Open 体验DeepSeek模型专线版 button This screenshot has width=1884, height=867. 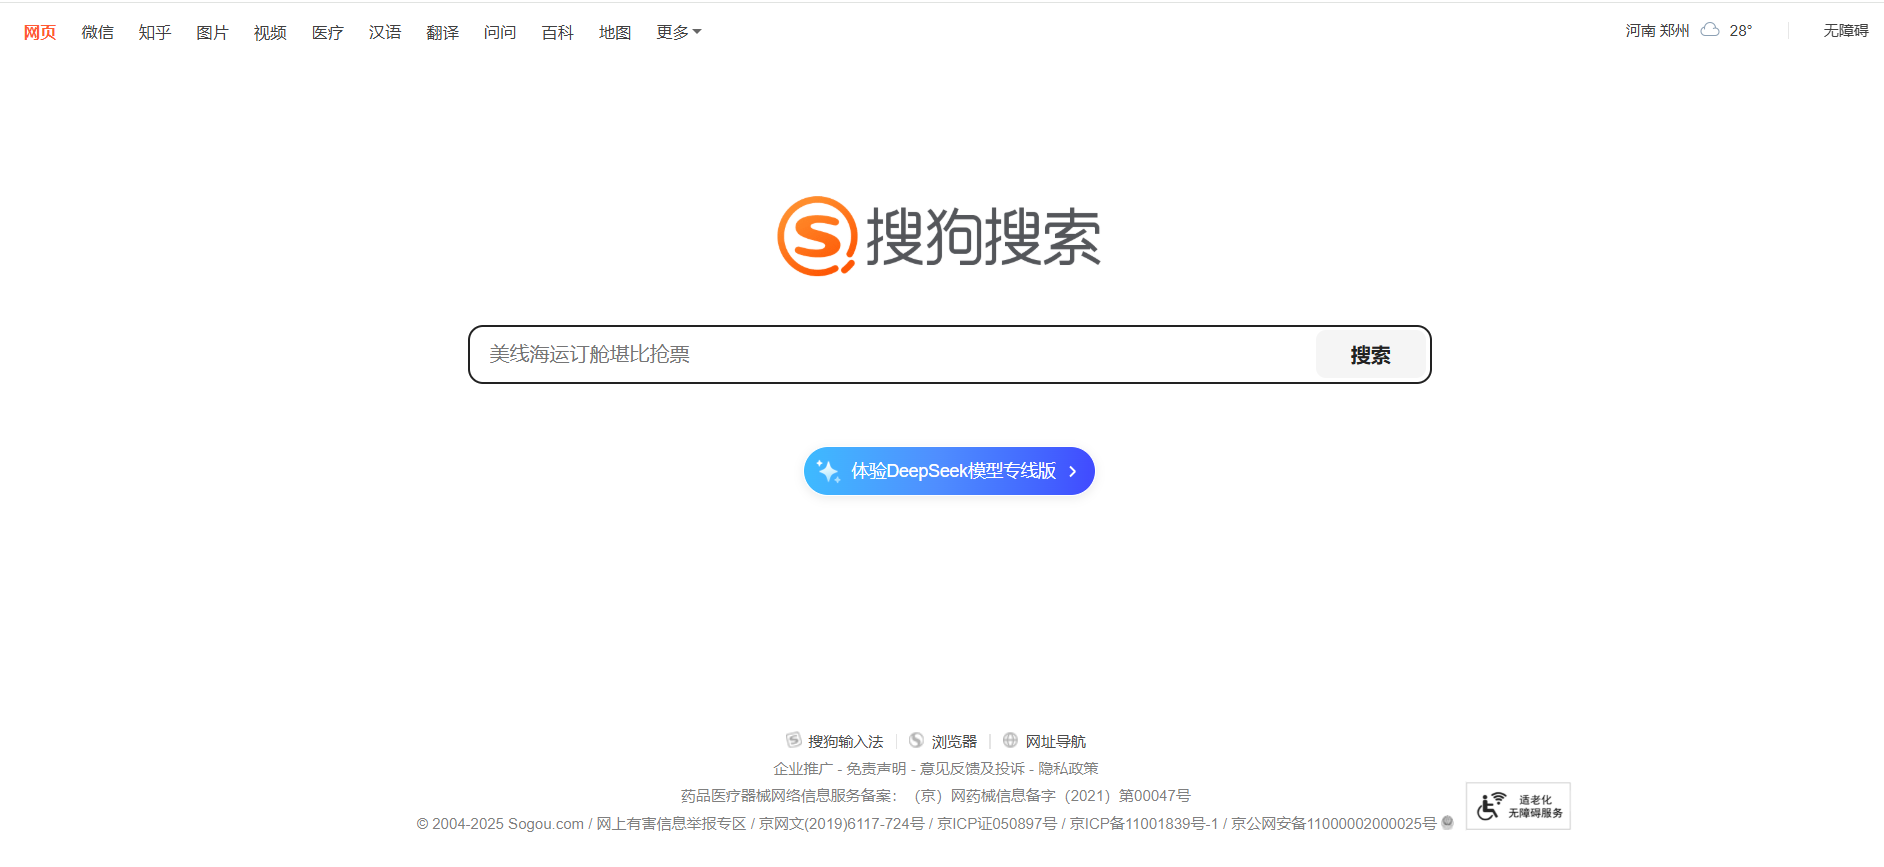pos(949,471)
